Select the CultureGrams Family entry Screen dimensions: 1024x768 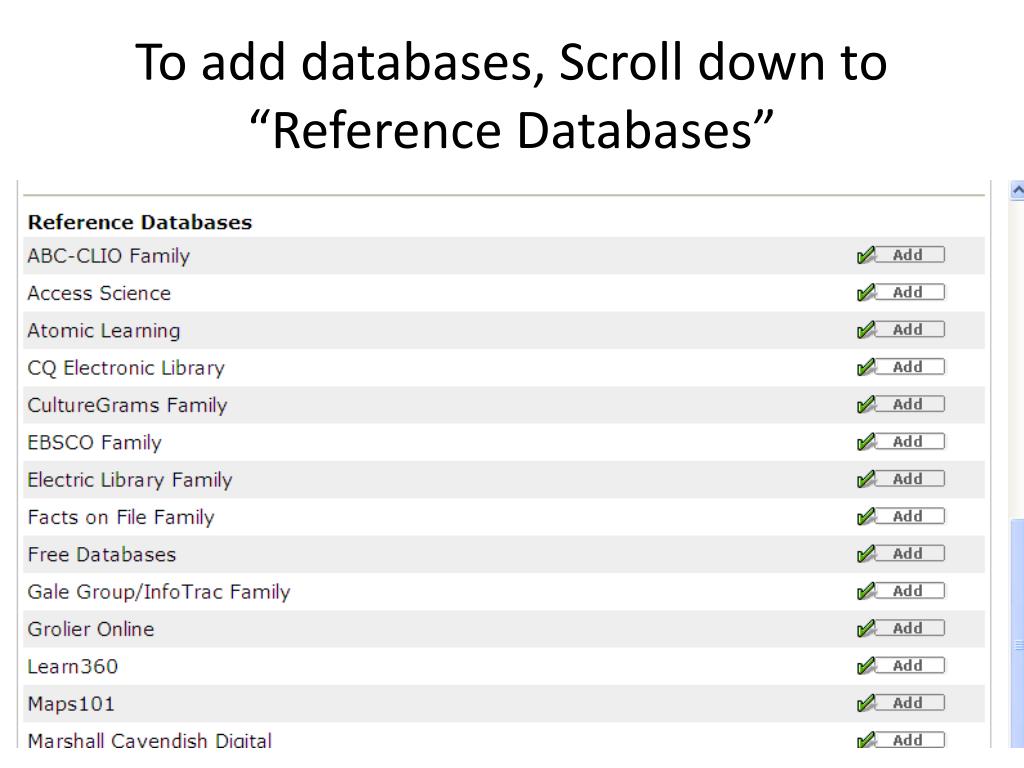coord(127,406)
